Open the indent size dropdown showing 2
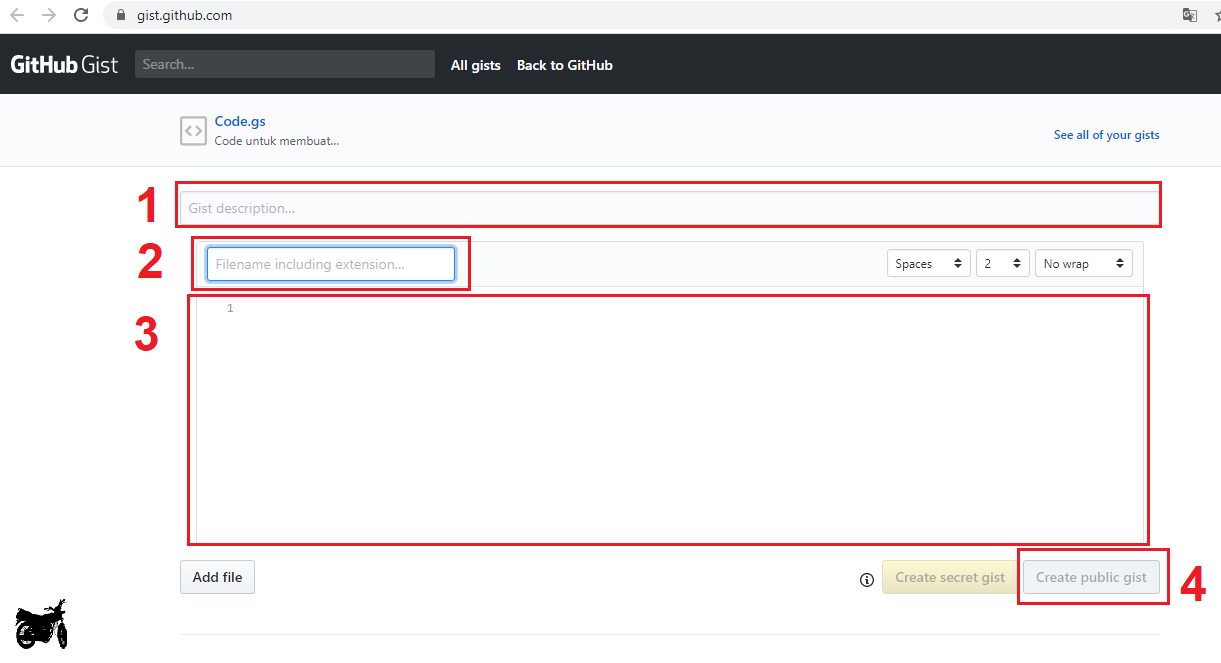1221x663 pixels. point(1002,264)
